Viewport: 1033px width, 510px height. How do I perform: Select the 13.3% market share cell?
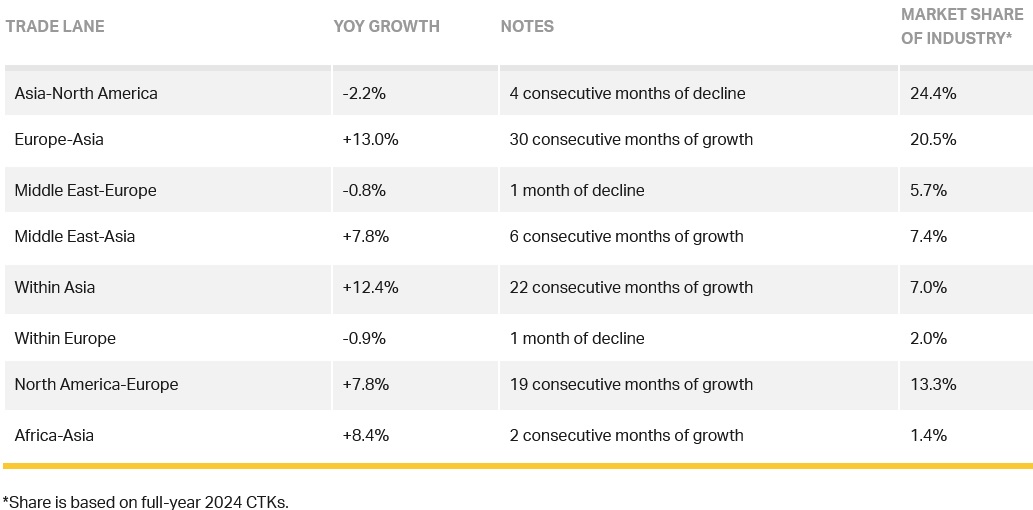click(933, 384)
